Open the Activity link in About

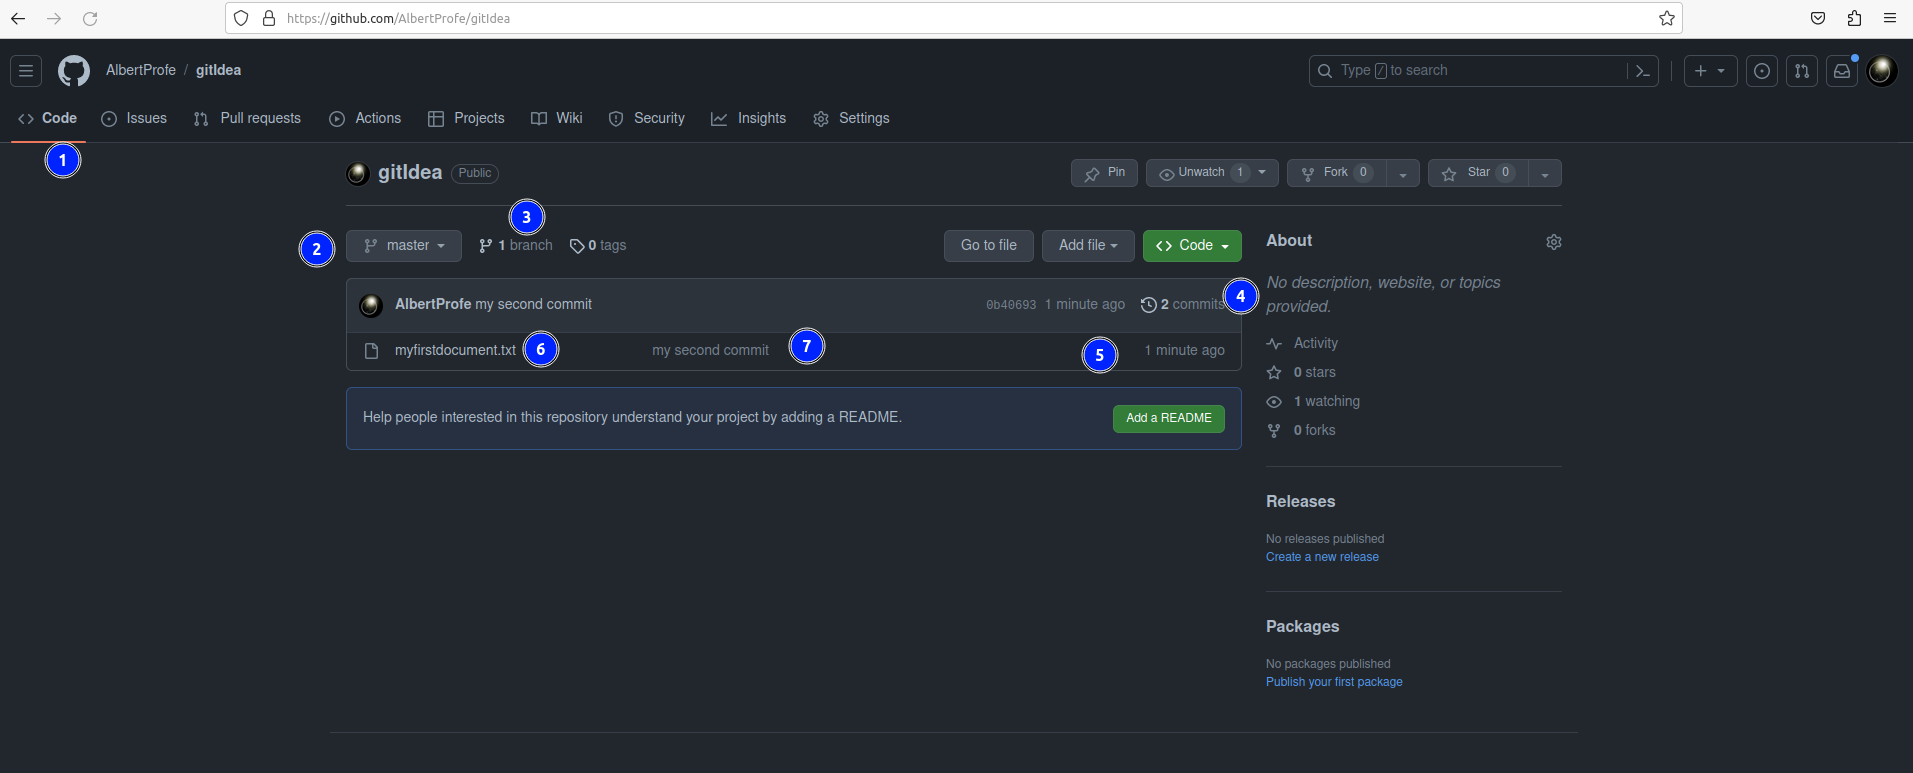coord(1302,343)
